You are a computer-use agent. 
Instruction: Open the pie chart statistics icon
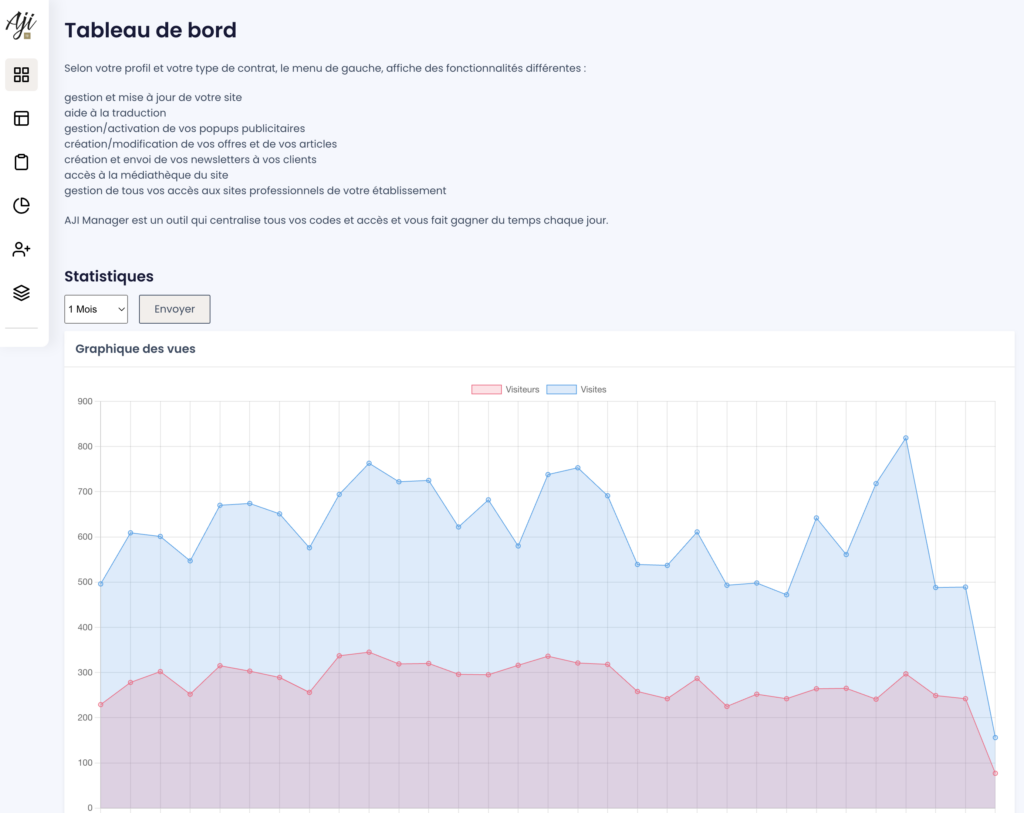point(21,206)
